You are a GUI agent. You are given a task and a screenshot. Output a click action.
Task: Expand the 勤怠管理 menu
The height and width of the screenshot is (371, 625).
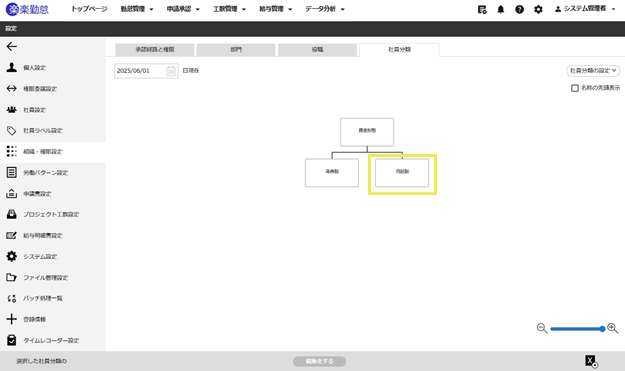137,9
